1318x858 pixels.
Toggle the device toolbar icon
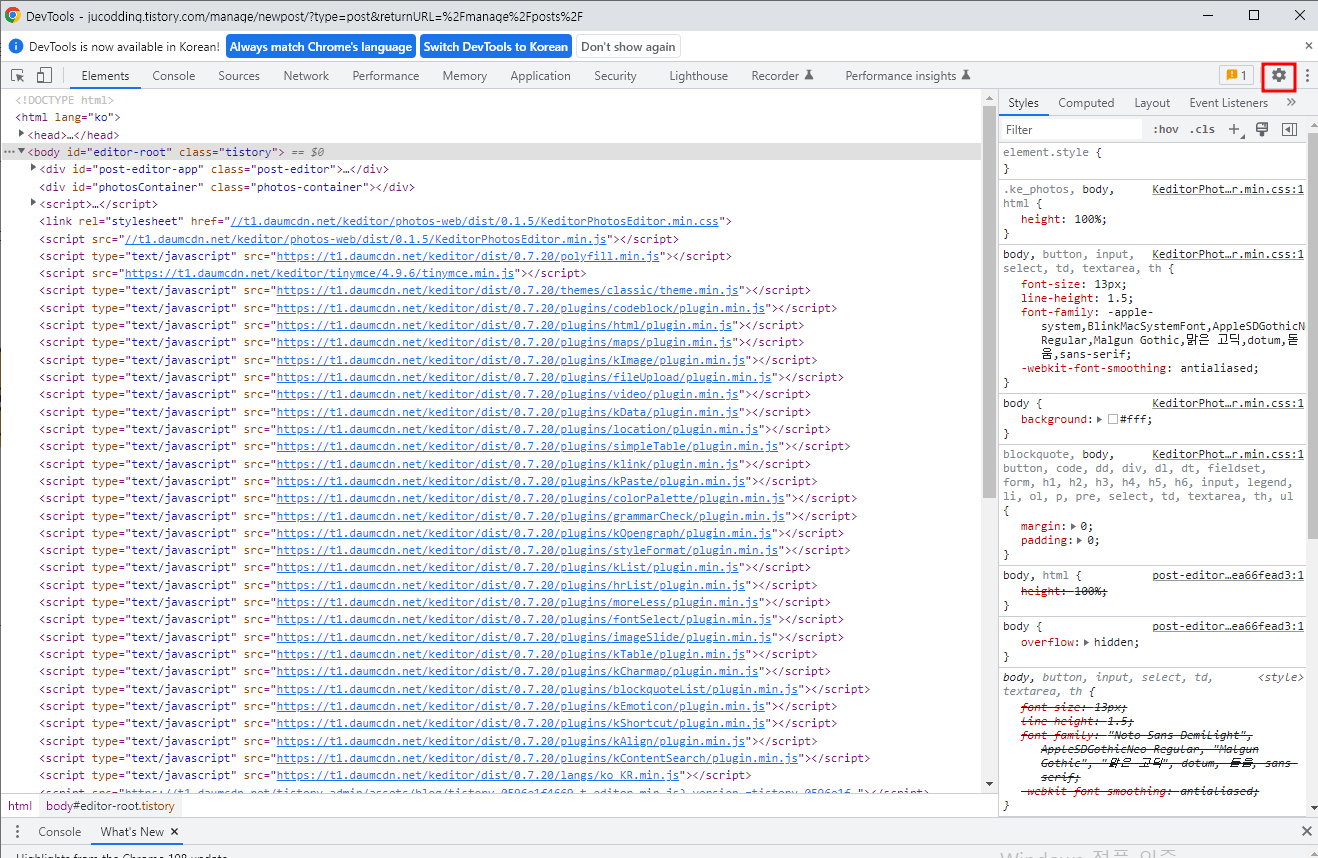(44, 76)
